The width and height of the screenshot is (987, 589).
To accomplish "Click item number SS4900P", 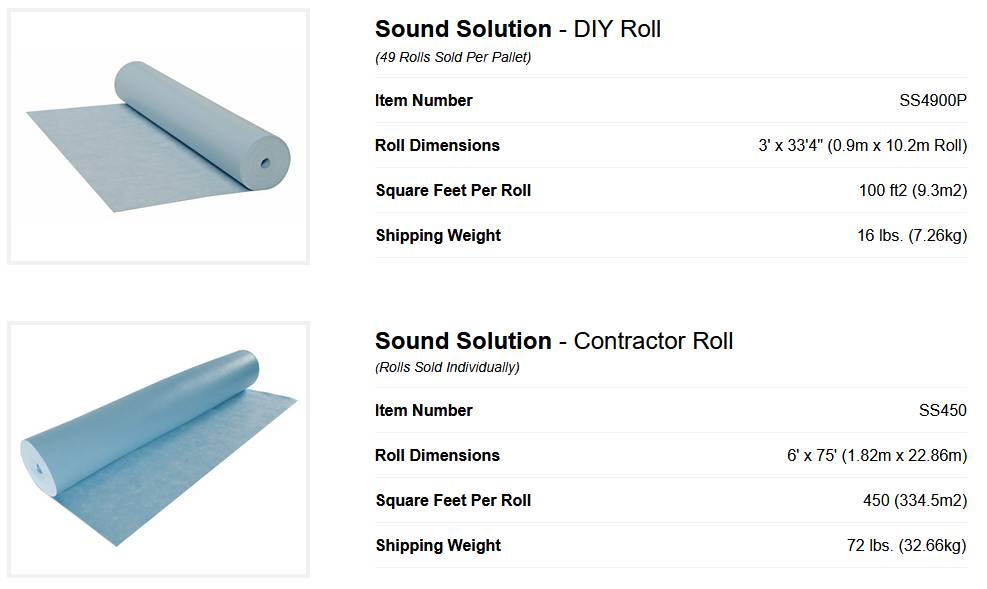I will pos(933,100).
